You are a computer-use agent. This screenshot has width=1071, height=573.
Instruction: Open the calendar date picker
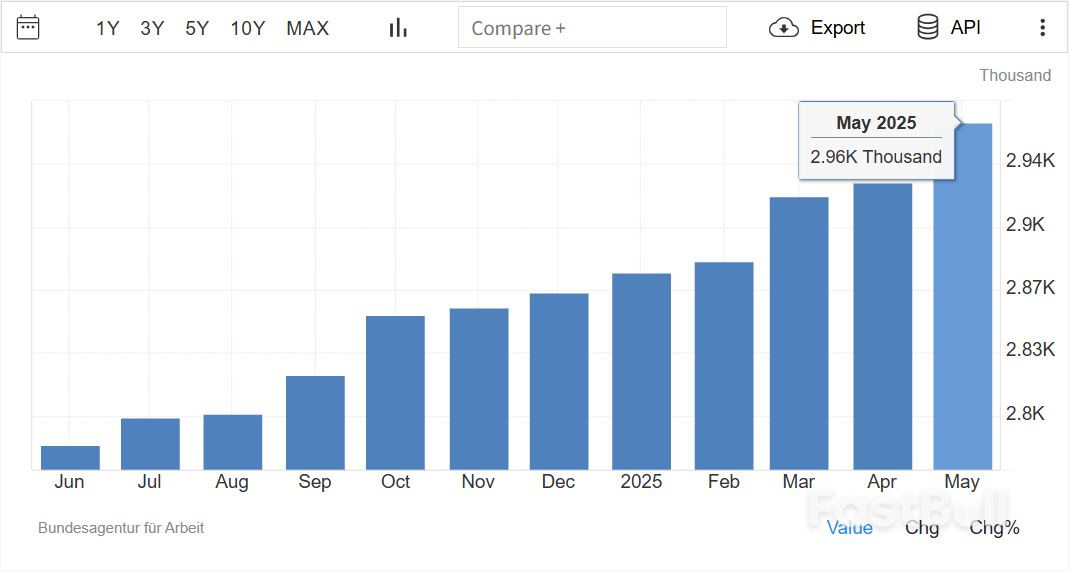point(28,28)
